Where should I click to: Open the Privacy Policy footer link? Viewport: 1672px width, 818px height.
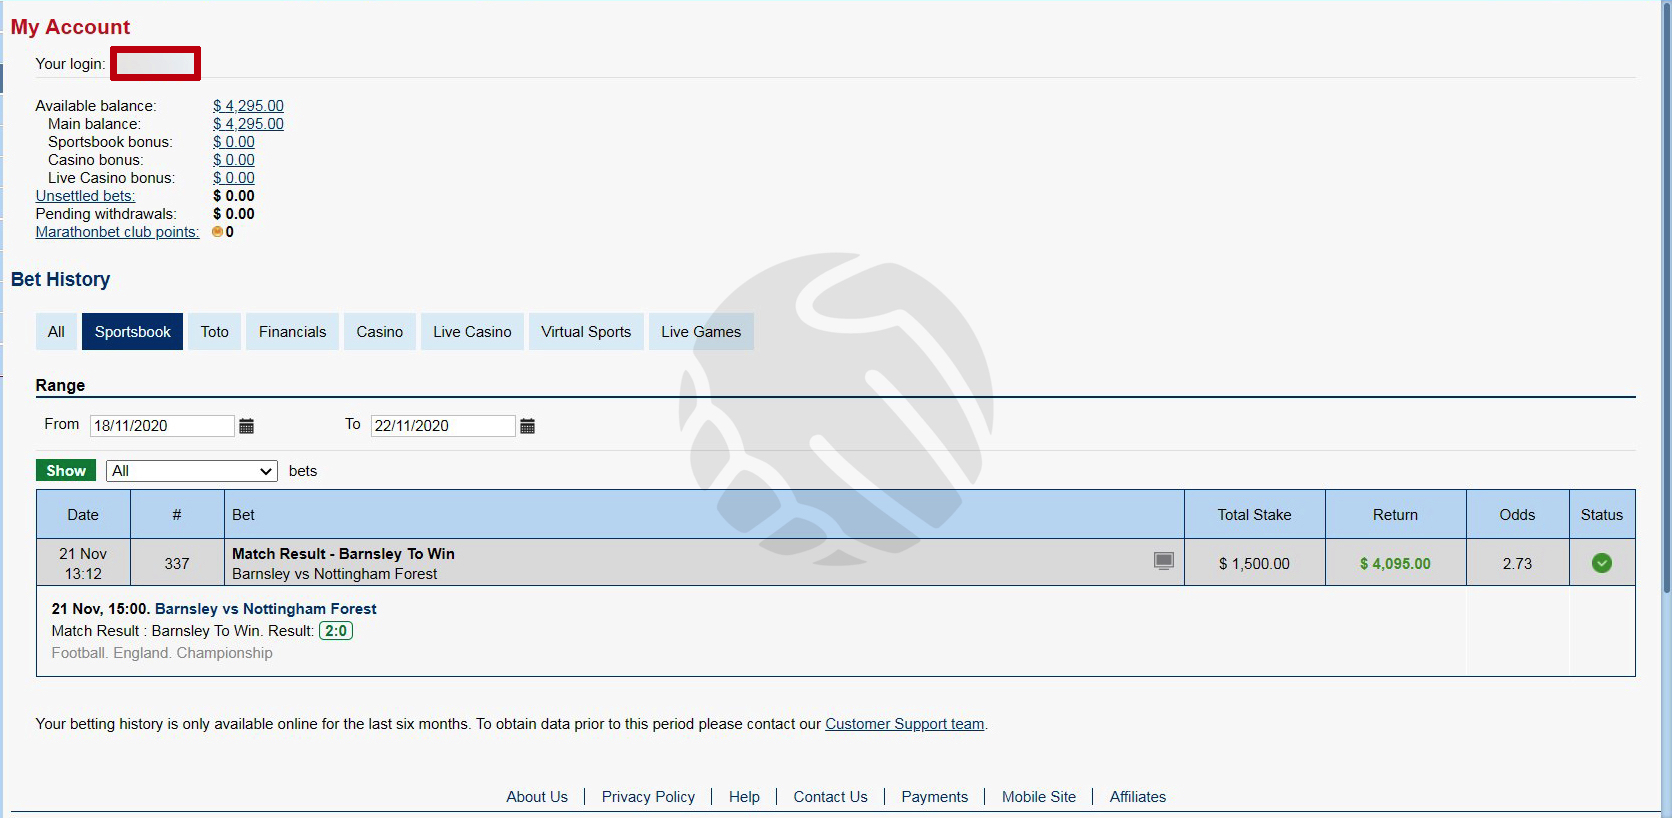coord(648,797)
